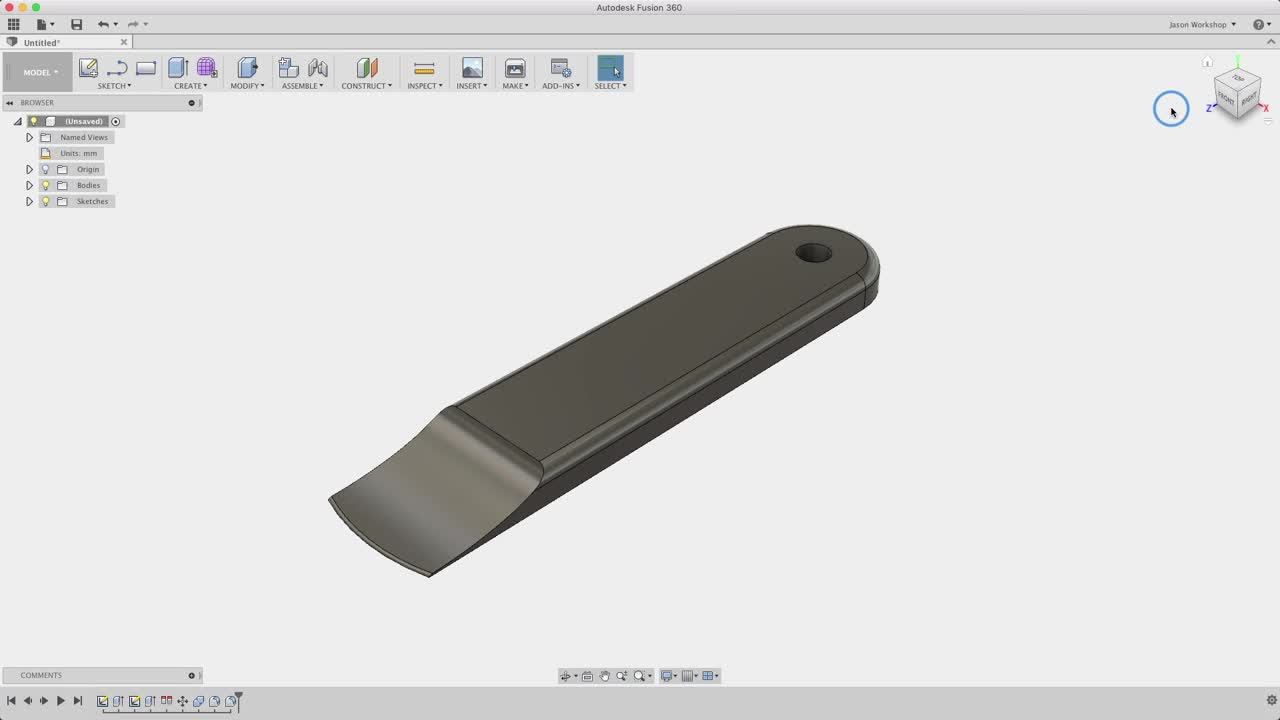This screenshot has height=720, width=1280.
Task: Click the Home view icon near ViewCube
Action: click(1207, 62)
